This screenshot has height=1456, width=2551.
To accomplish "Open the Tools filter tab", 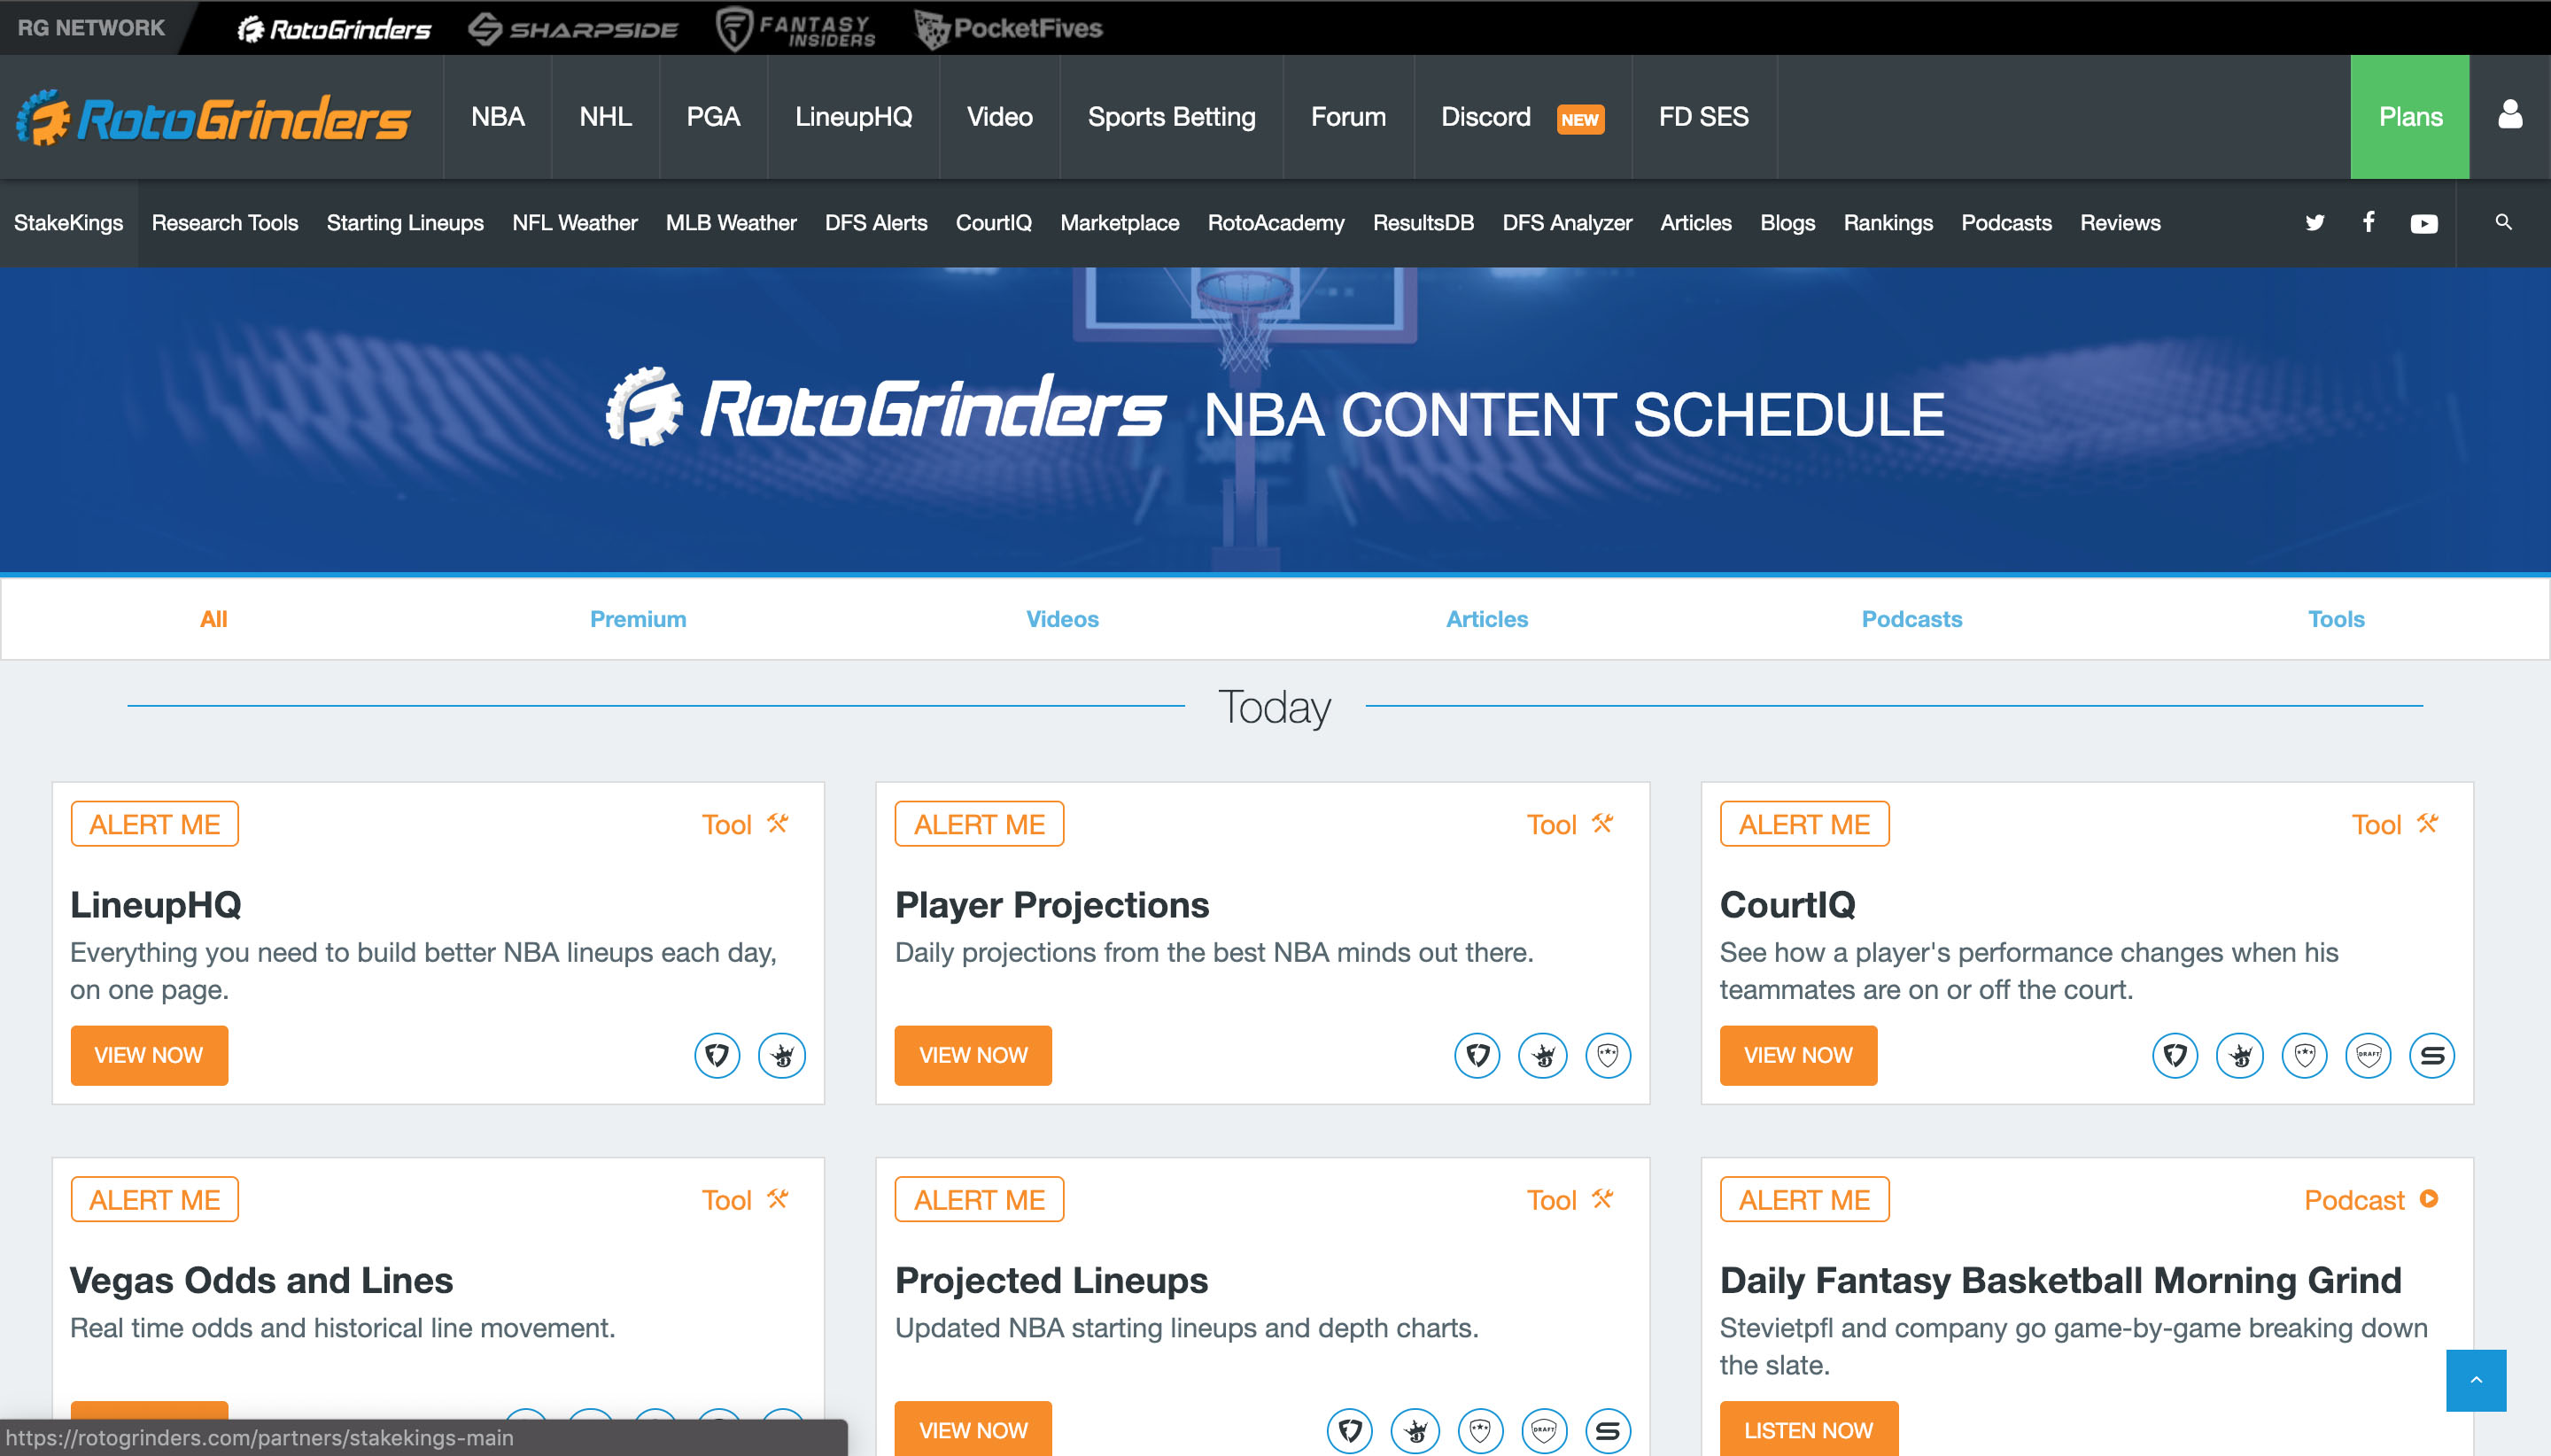I will [2338, 618].
